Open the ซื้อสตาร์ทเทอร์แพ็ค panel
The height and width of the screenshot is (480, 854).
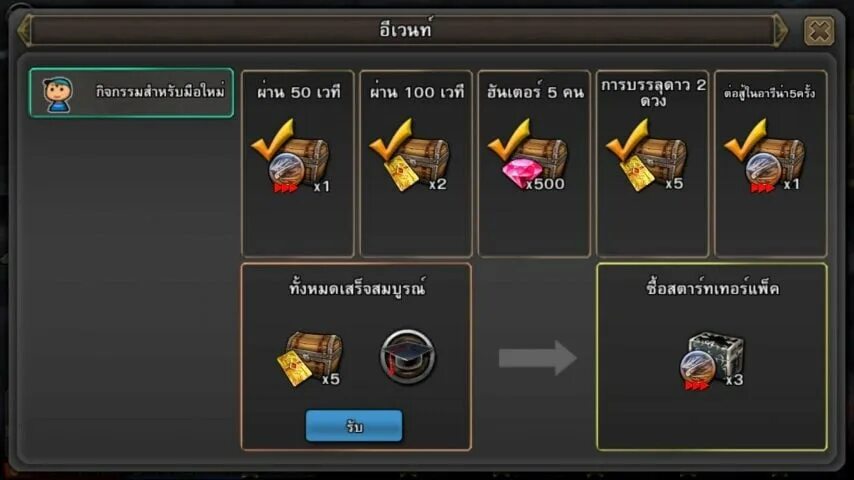point(712,357)
